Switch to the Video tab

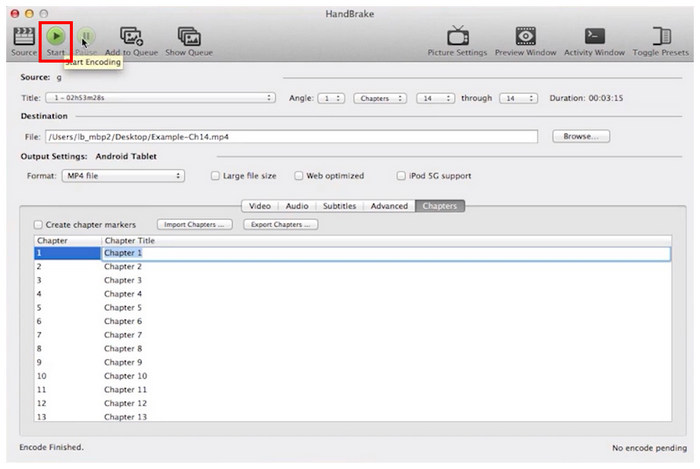tap(260, 206)
